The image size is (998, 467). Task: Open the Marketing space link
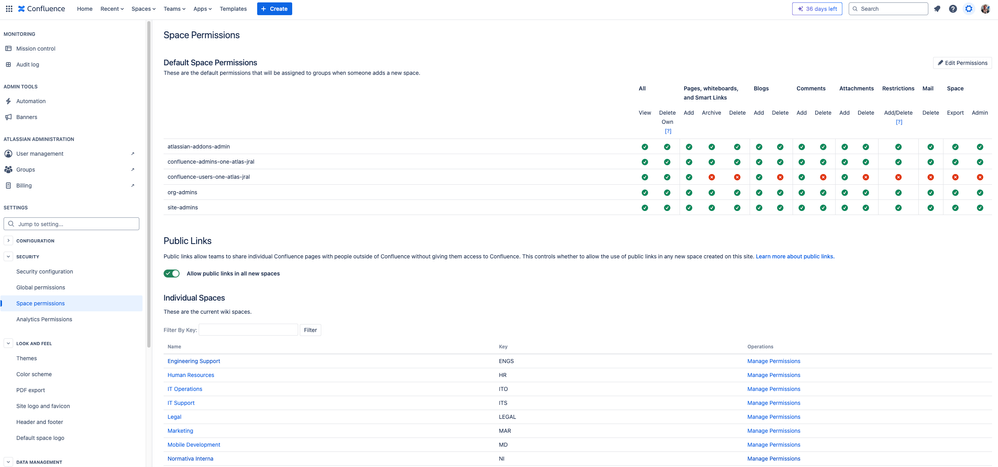(x=180, y=431)
